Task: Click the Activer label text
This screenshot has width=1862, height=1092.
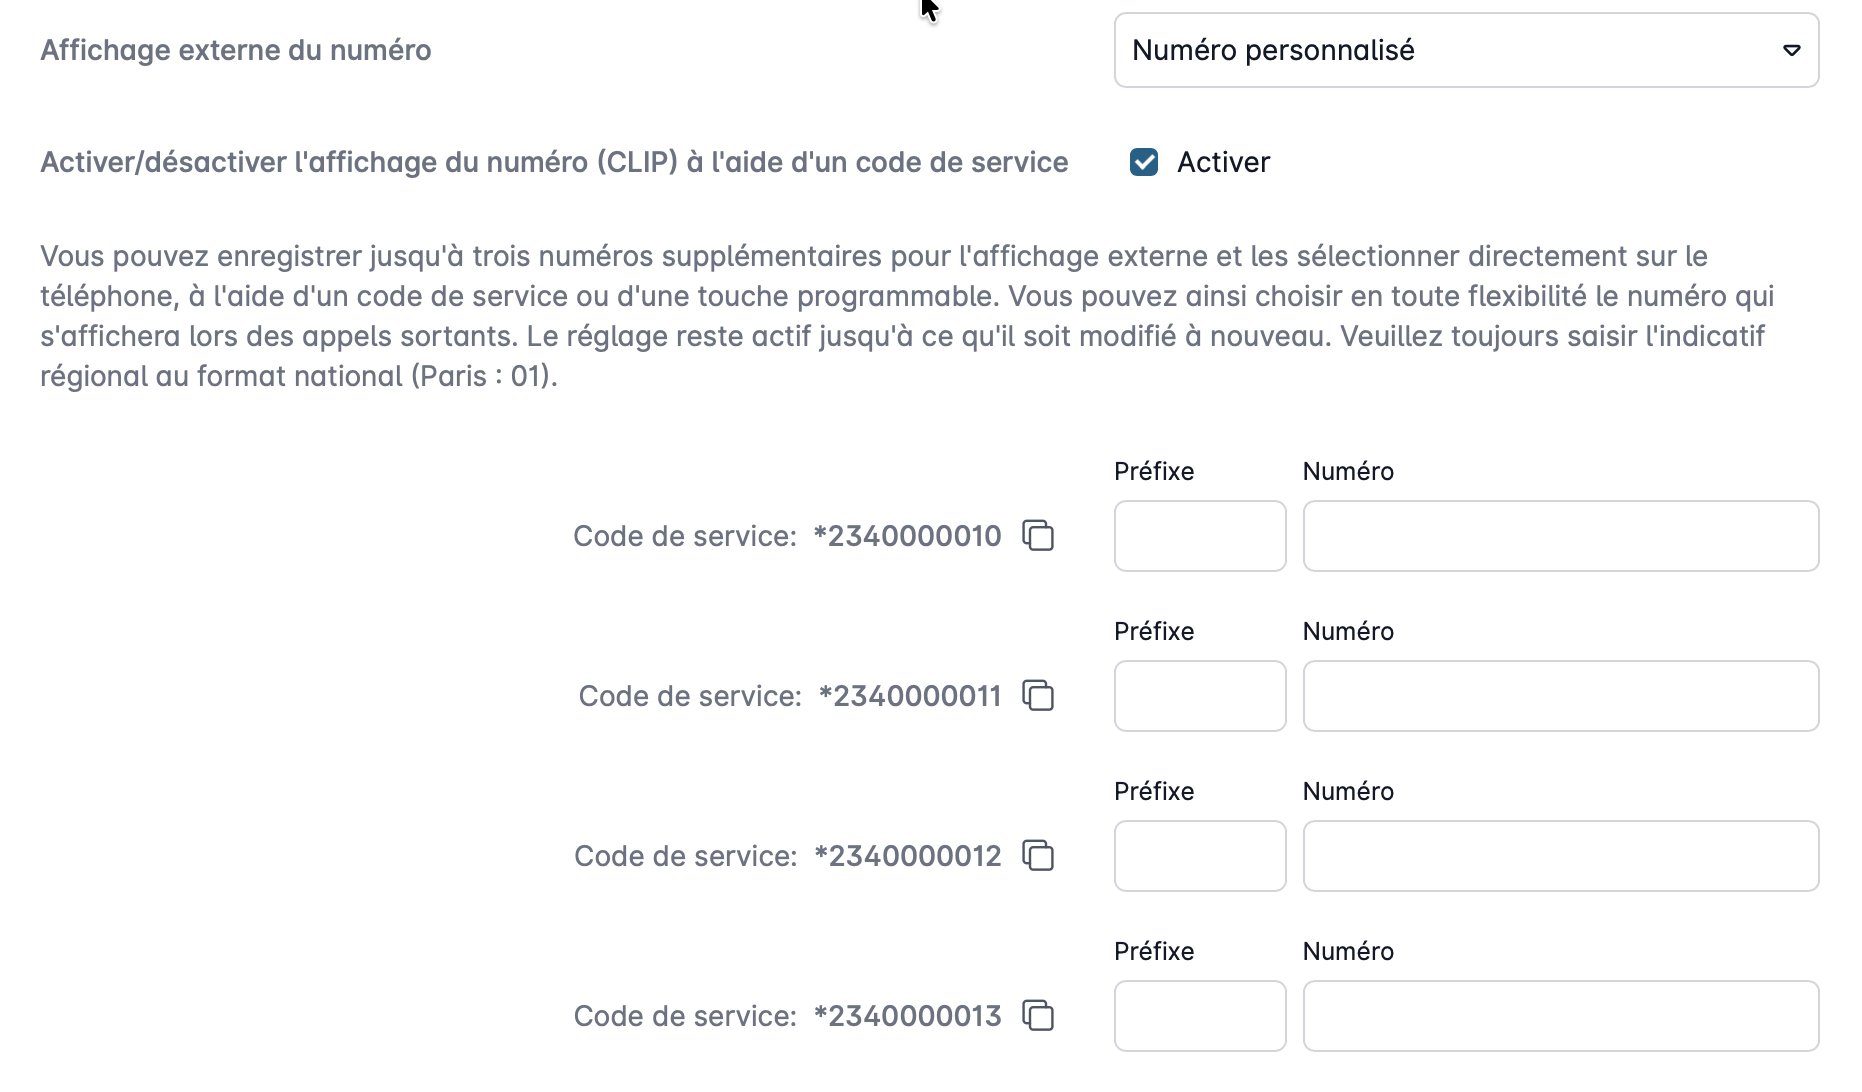Action: [x=1223, y=162]
